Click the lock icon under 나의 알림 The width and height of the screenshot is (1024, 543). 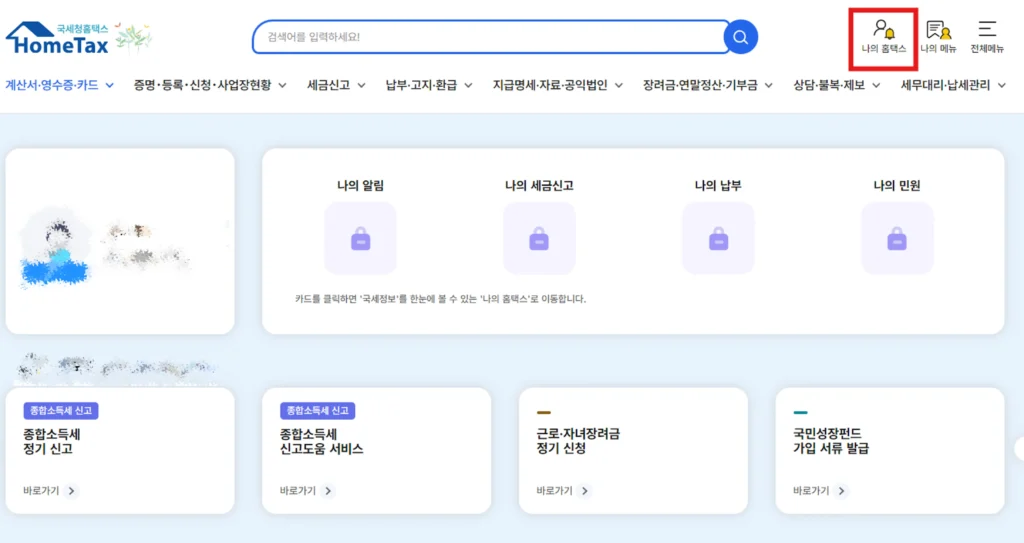360,239
